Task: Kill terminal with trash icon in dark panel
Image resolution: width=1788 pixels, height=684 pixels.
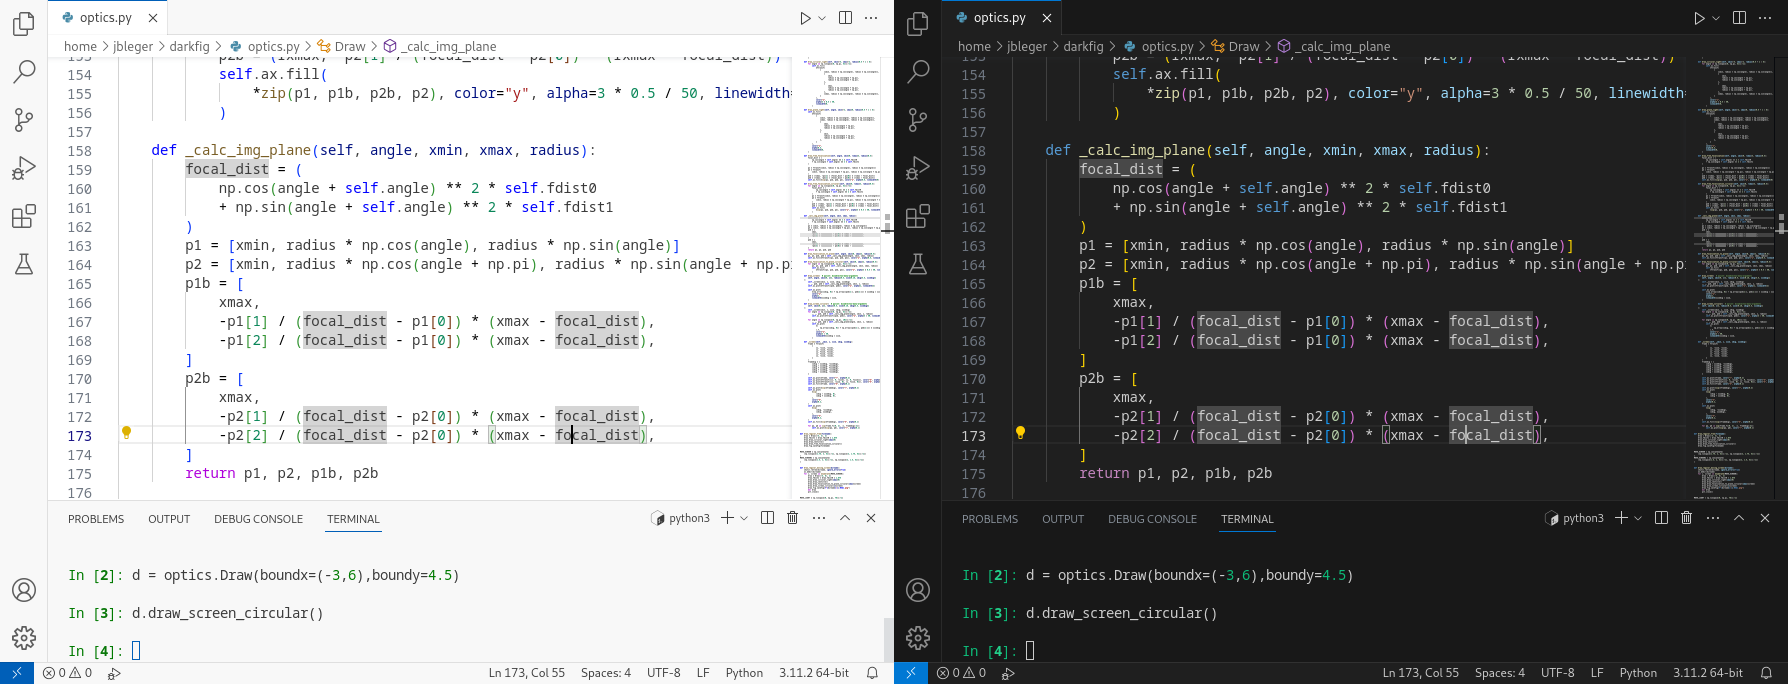Action: tap(1686, 518)
